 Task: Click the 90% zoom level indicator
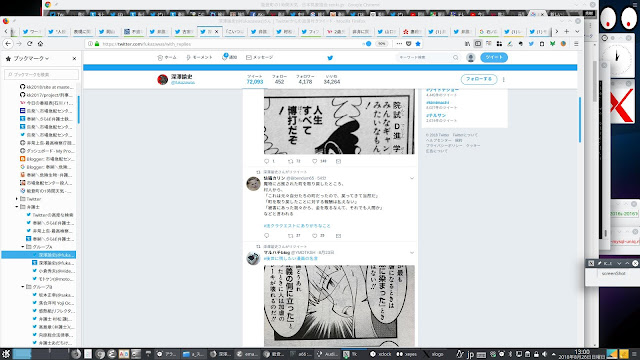(381, 44)
